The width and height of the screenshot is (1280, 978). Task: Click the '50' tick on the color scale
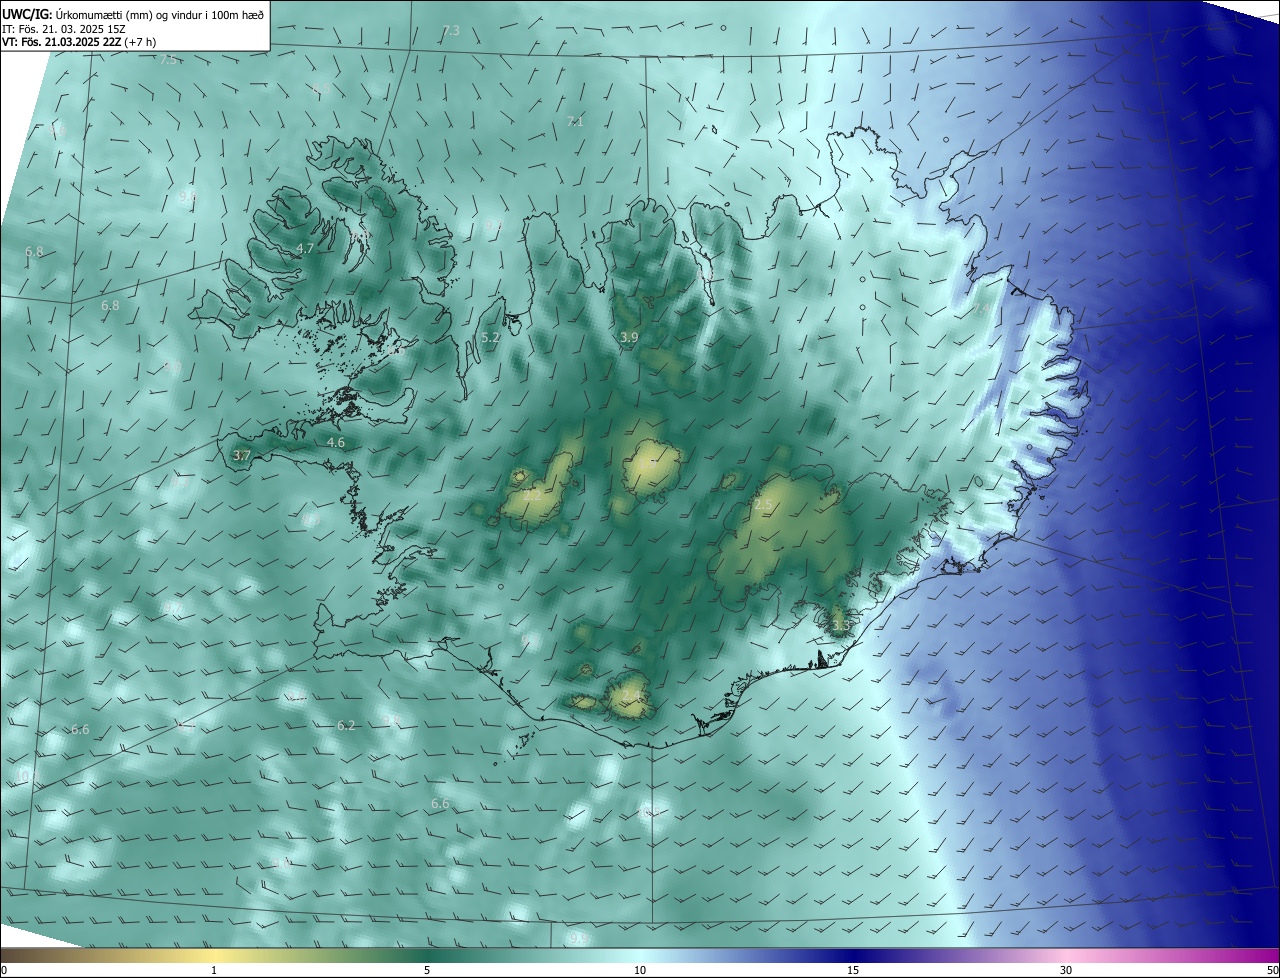(x=1272, y=970)
